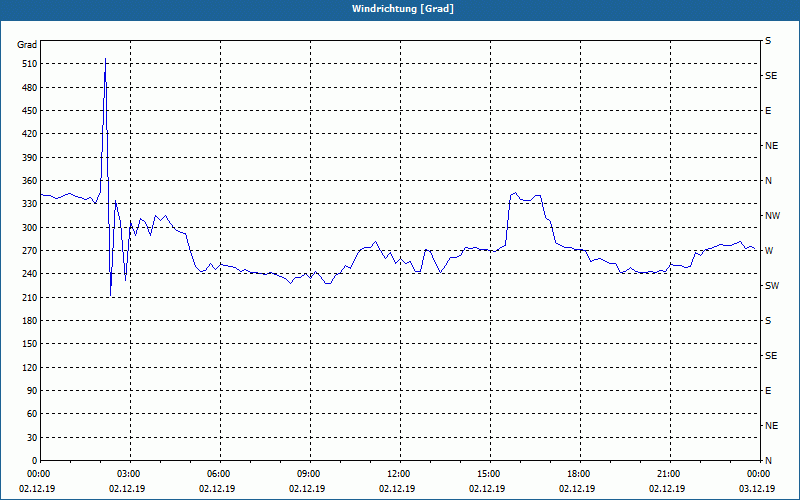The width and height of the screenshot is (800, 500).
Task: Click the 180 degree axis label
Action: pos(30,321)
